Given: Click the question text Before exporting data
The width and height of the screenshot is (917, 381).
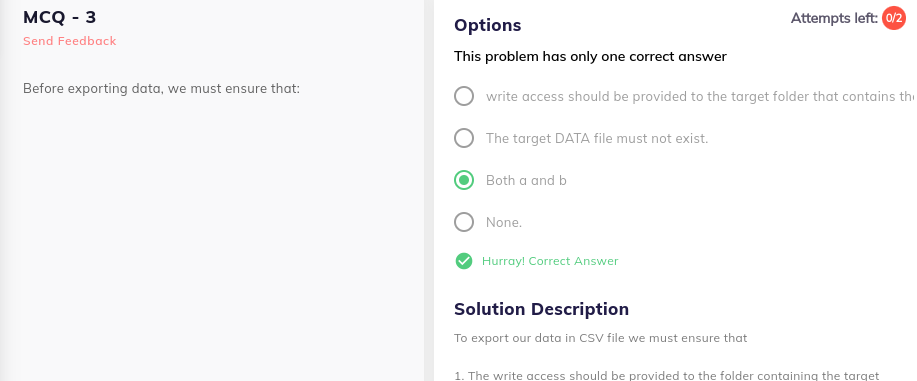Looking at the screenshot, I should (x=161, y=89).
